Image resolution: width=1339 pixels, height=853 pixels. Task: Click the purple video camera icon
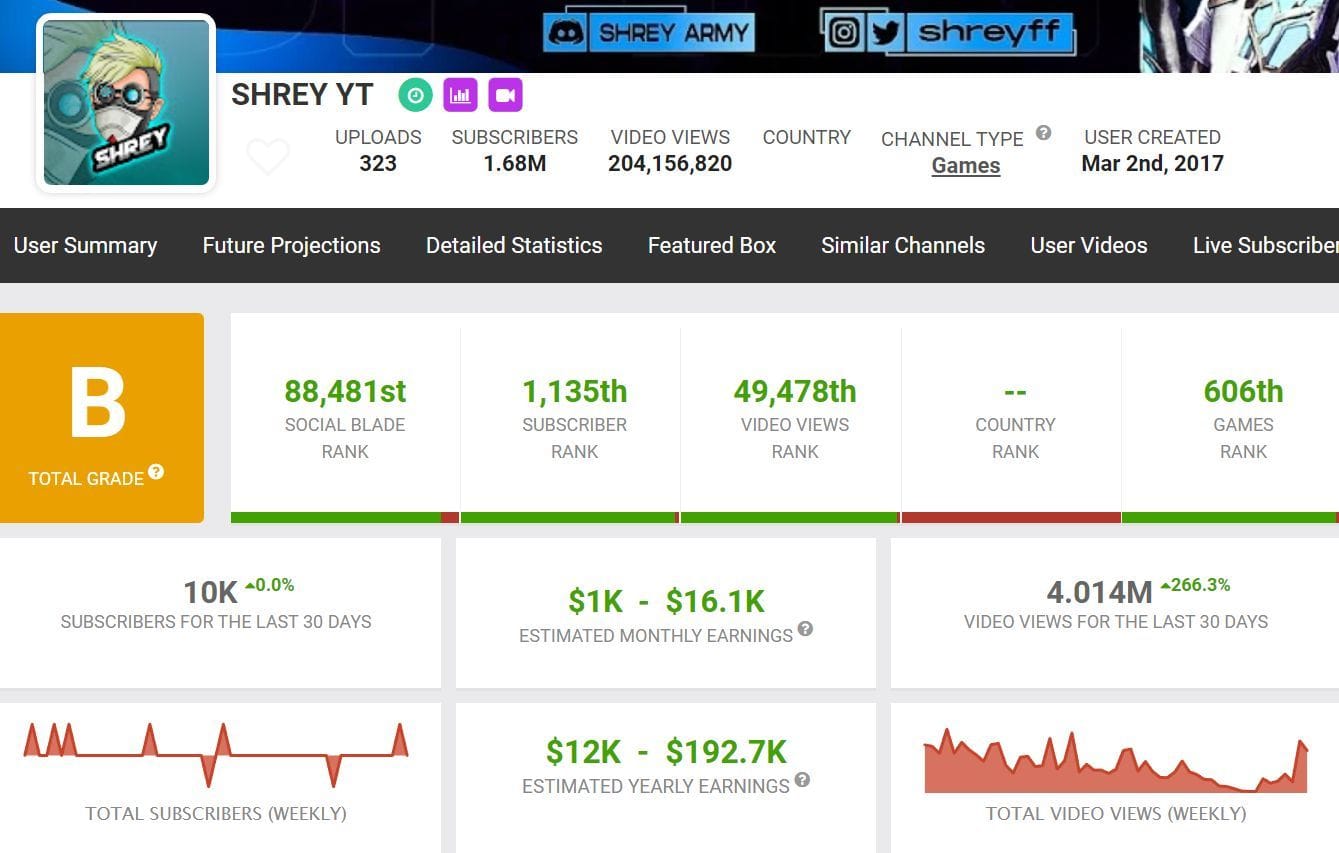coord(505,94)
